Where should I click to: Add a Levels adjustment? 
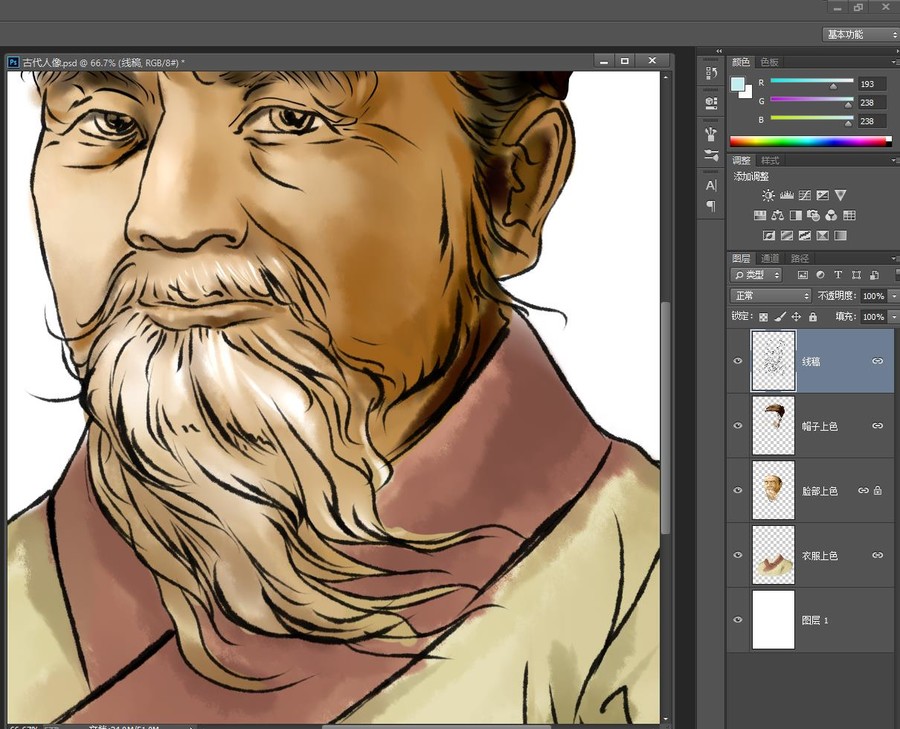point(786,195)
